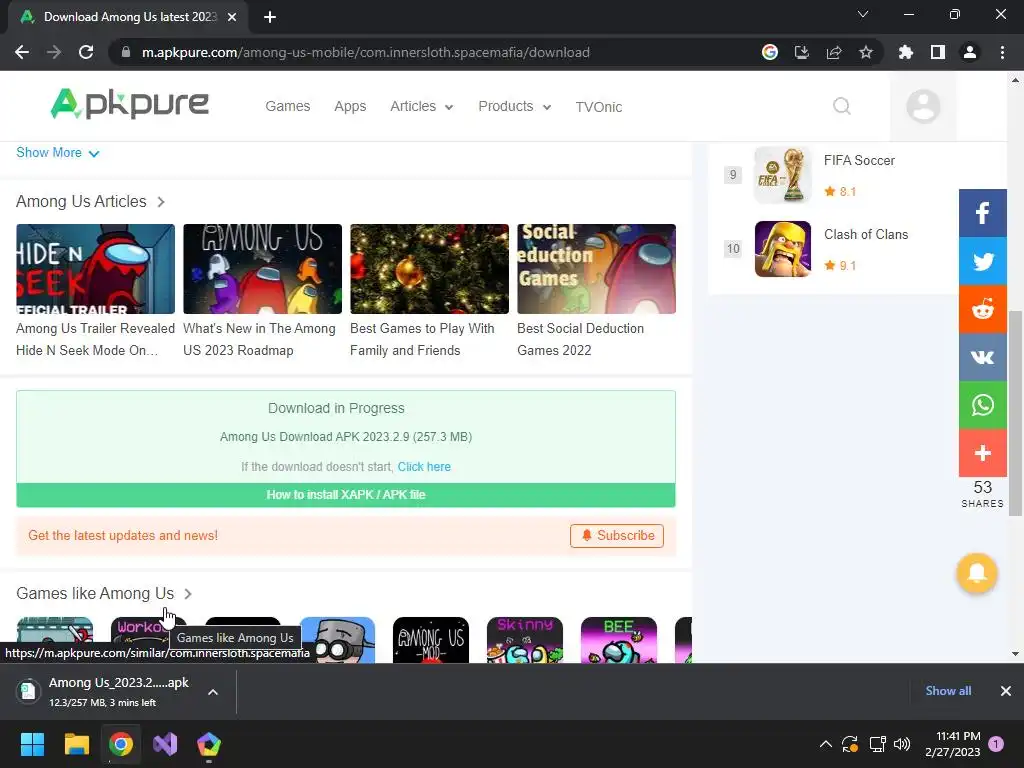Viewport: 1024px width, 768px height.
Task: Click the address bar URL field
Action: point(366,52)
